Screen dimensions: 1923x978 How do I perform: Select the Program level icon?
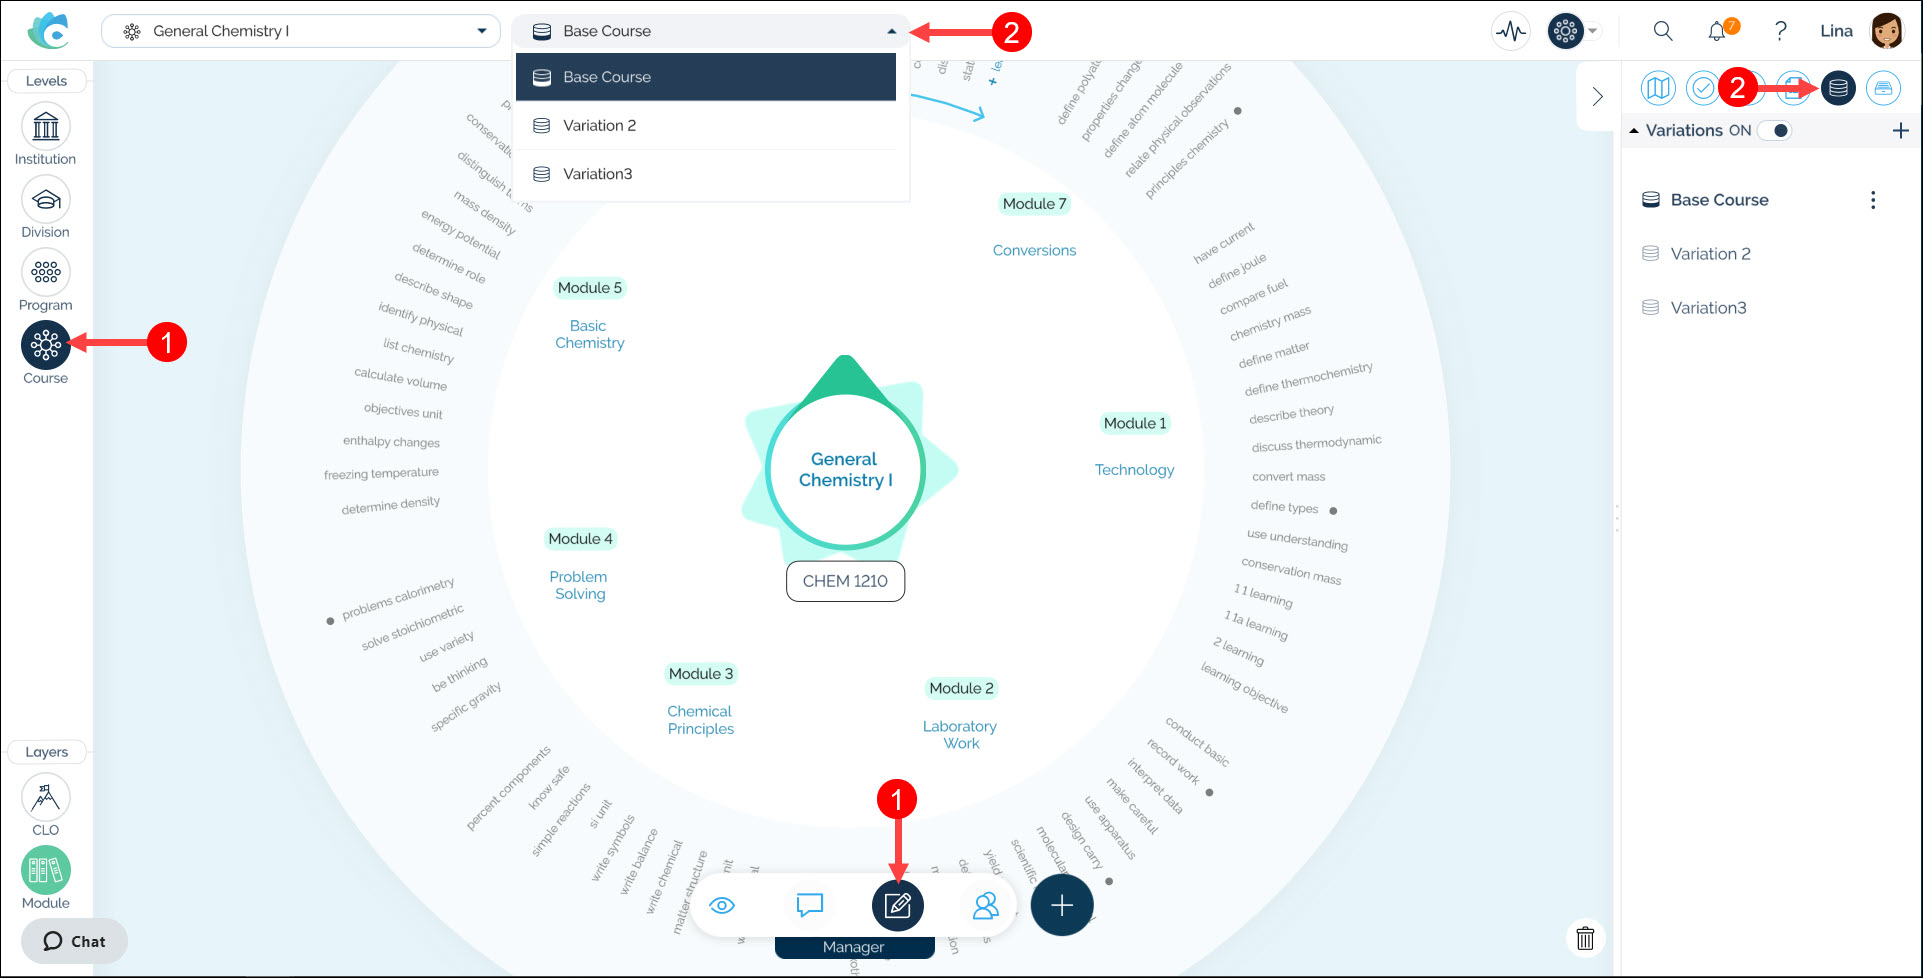(46, 272)
